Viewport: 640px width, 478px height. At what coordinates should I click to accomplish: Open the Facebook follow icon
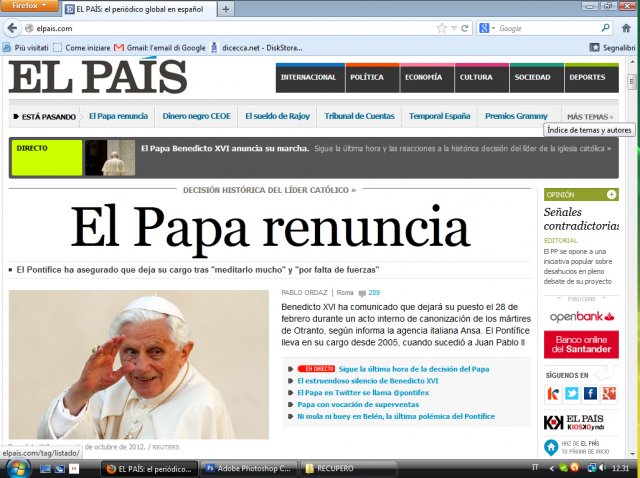[x=590, y=394]
